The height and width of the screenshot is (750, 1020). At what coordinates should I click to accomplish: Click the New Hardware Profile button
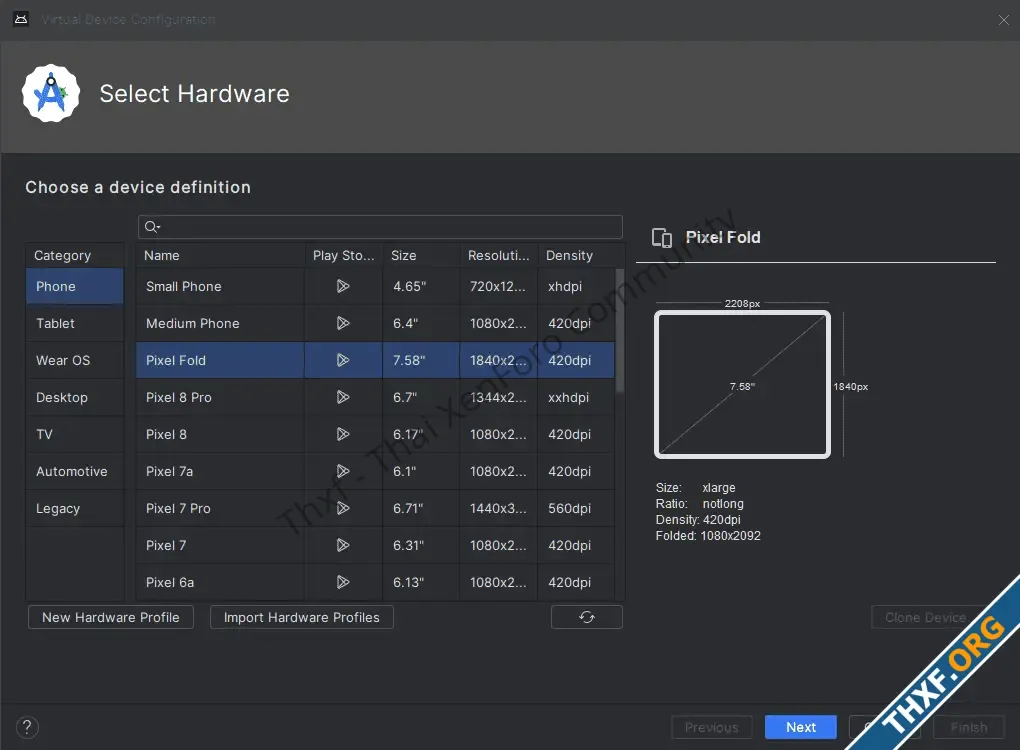point(111,617)
